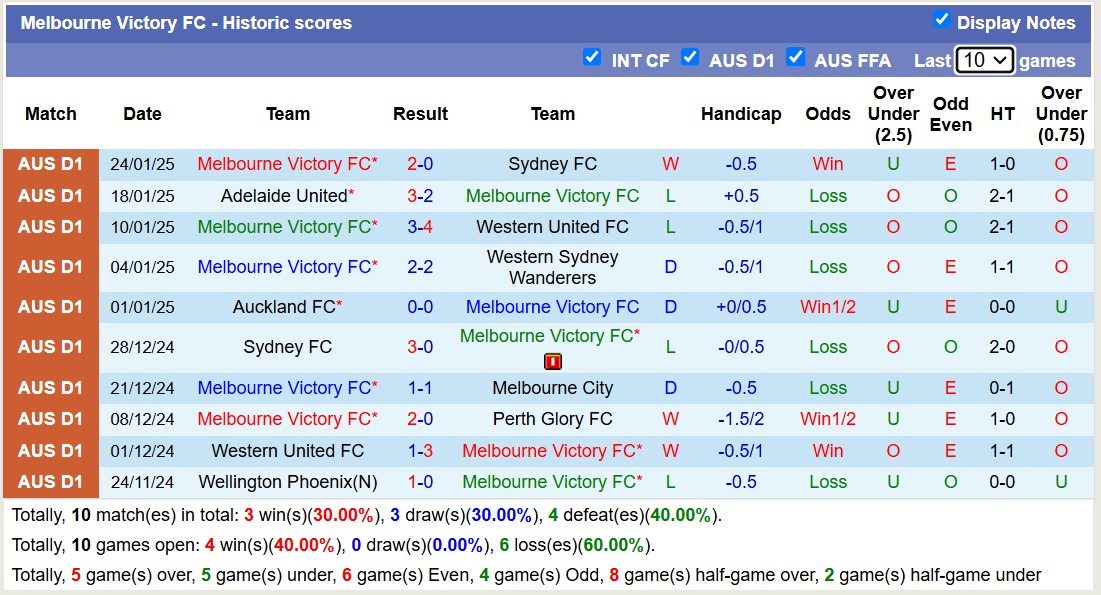Open the Last games count dropdown
1101x595 pixels.
coord(984,60)
